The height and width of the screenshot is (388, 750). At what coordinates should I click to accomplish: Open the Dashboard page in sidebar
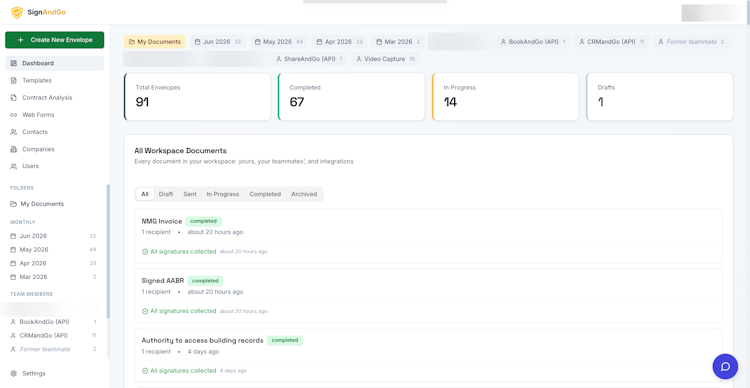[55, 63]
